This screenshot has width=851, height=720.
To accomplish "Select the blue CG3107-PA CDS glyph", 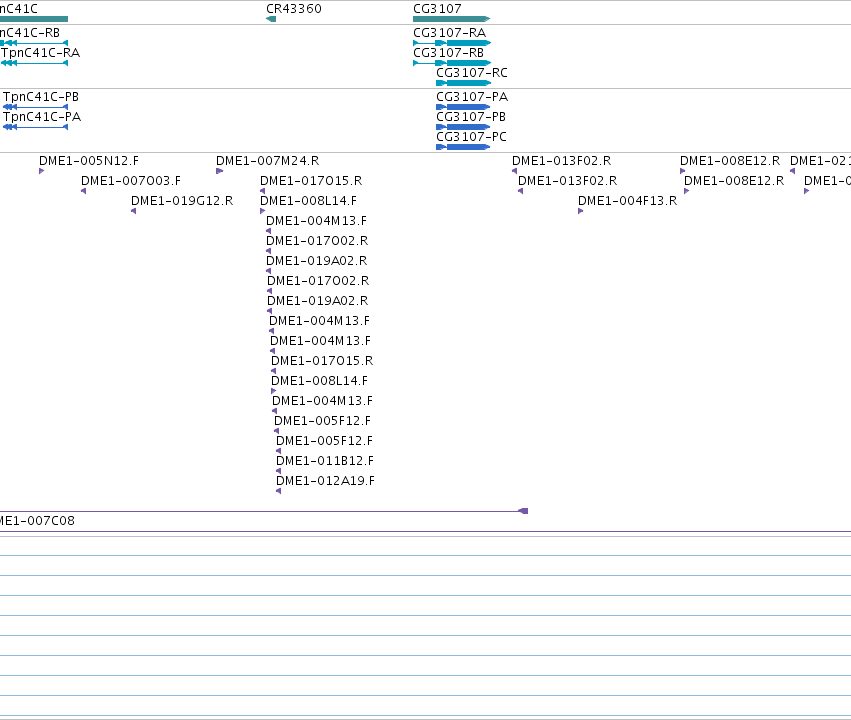I will tap(463, 107).
